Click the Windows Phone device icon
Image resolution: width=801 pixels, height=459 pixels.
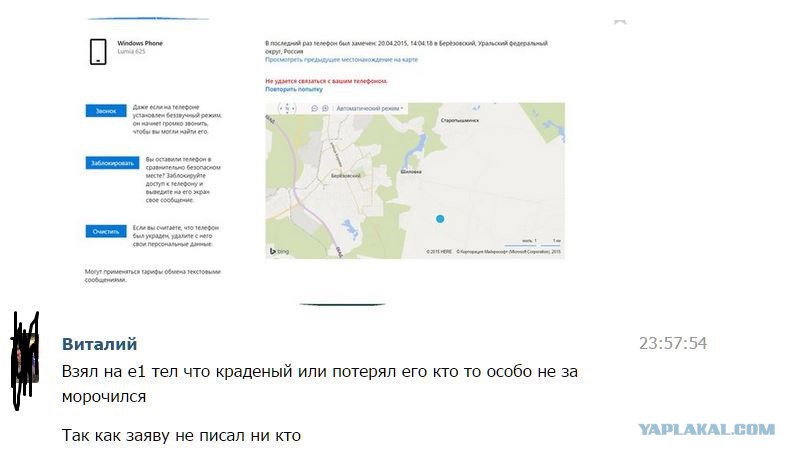tap(98, 52)
